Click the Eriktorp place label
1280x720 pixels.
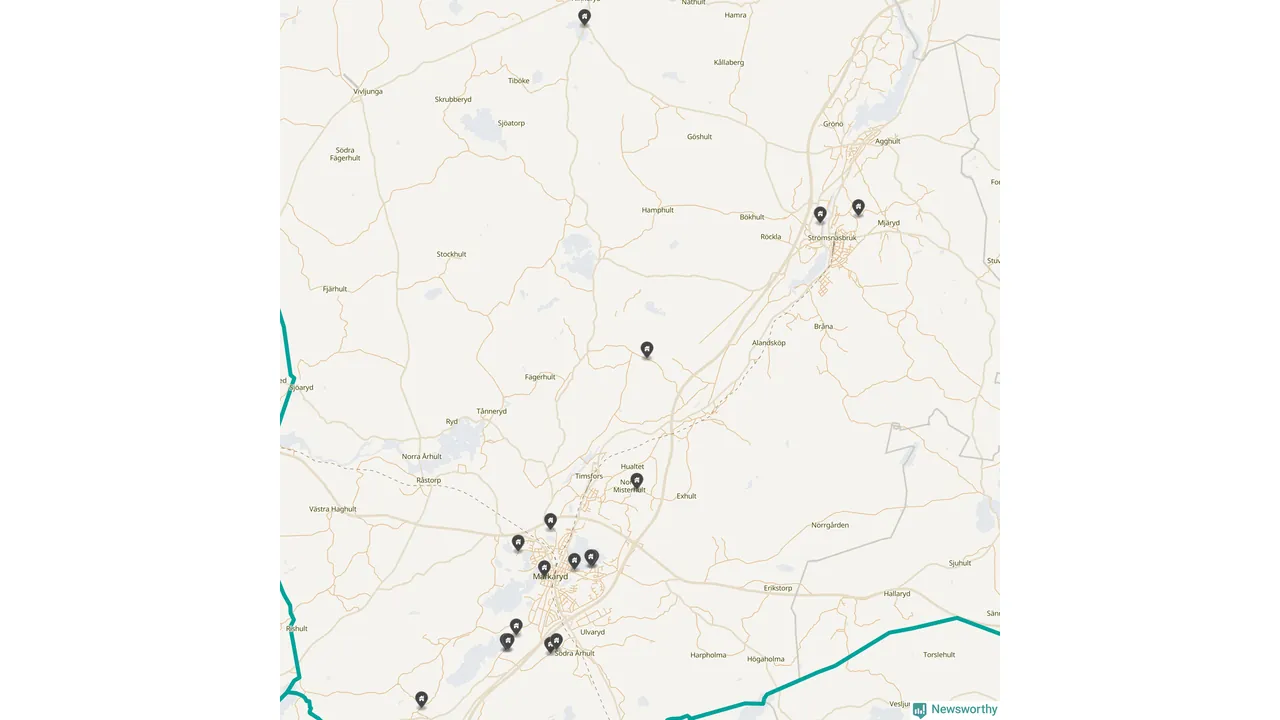point(778,588)
